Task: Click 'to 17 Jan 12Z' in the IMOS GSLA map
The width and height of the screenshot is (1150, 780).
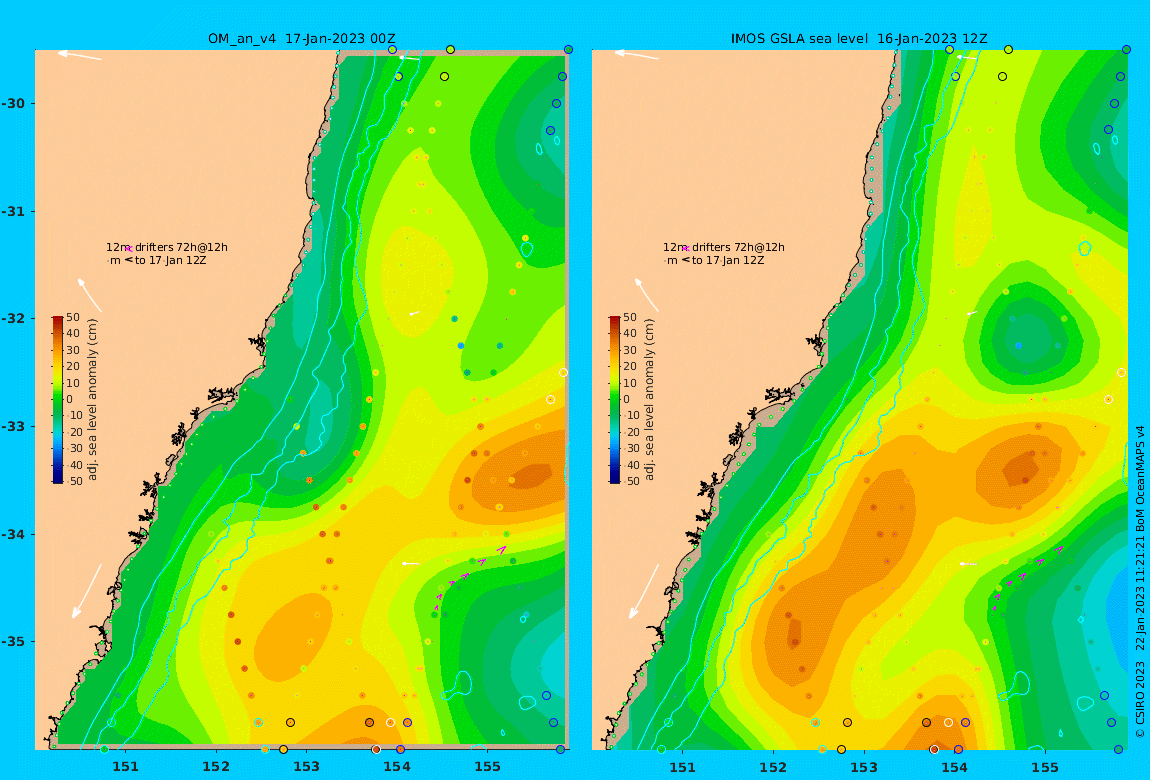Action: pyautogui.click(x=728, y=260)
